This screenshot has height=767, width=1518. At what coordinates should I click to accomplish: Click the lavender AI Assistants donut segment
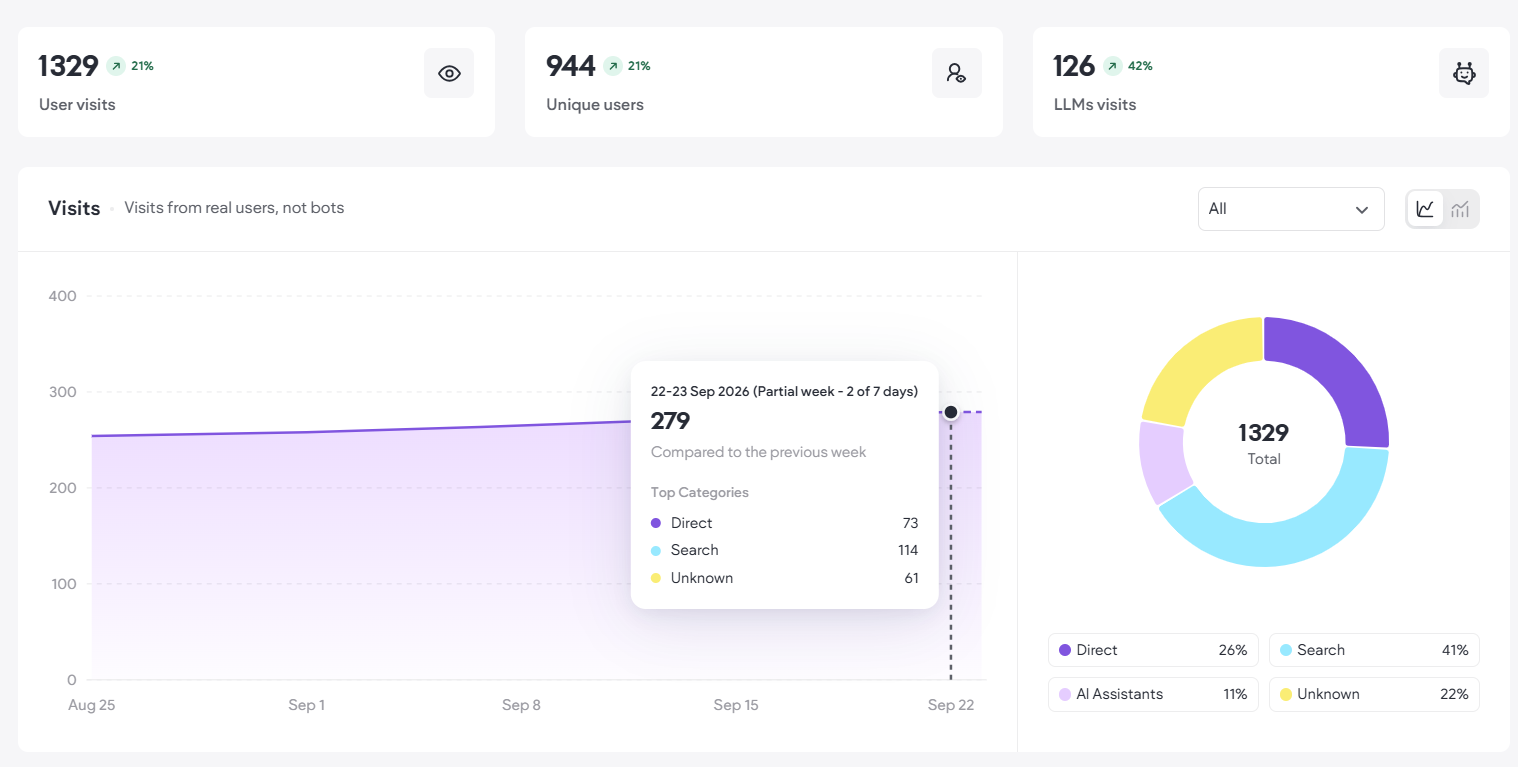click(1162, 461)
